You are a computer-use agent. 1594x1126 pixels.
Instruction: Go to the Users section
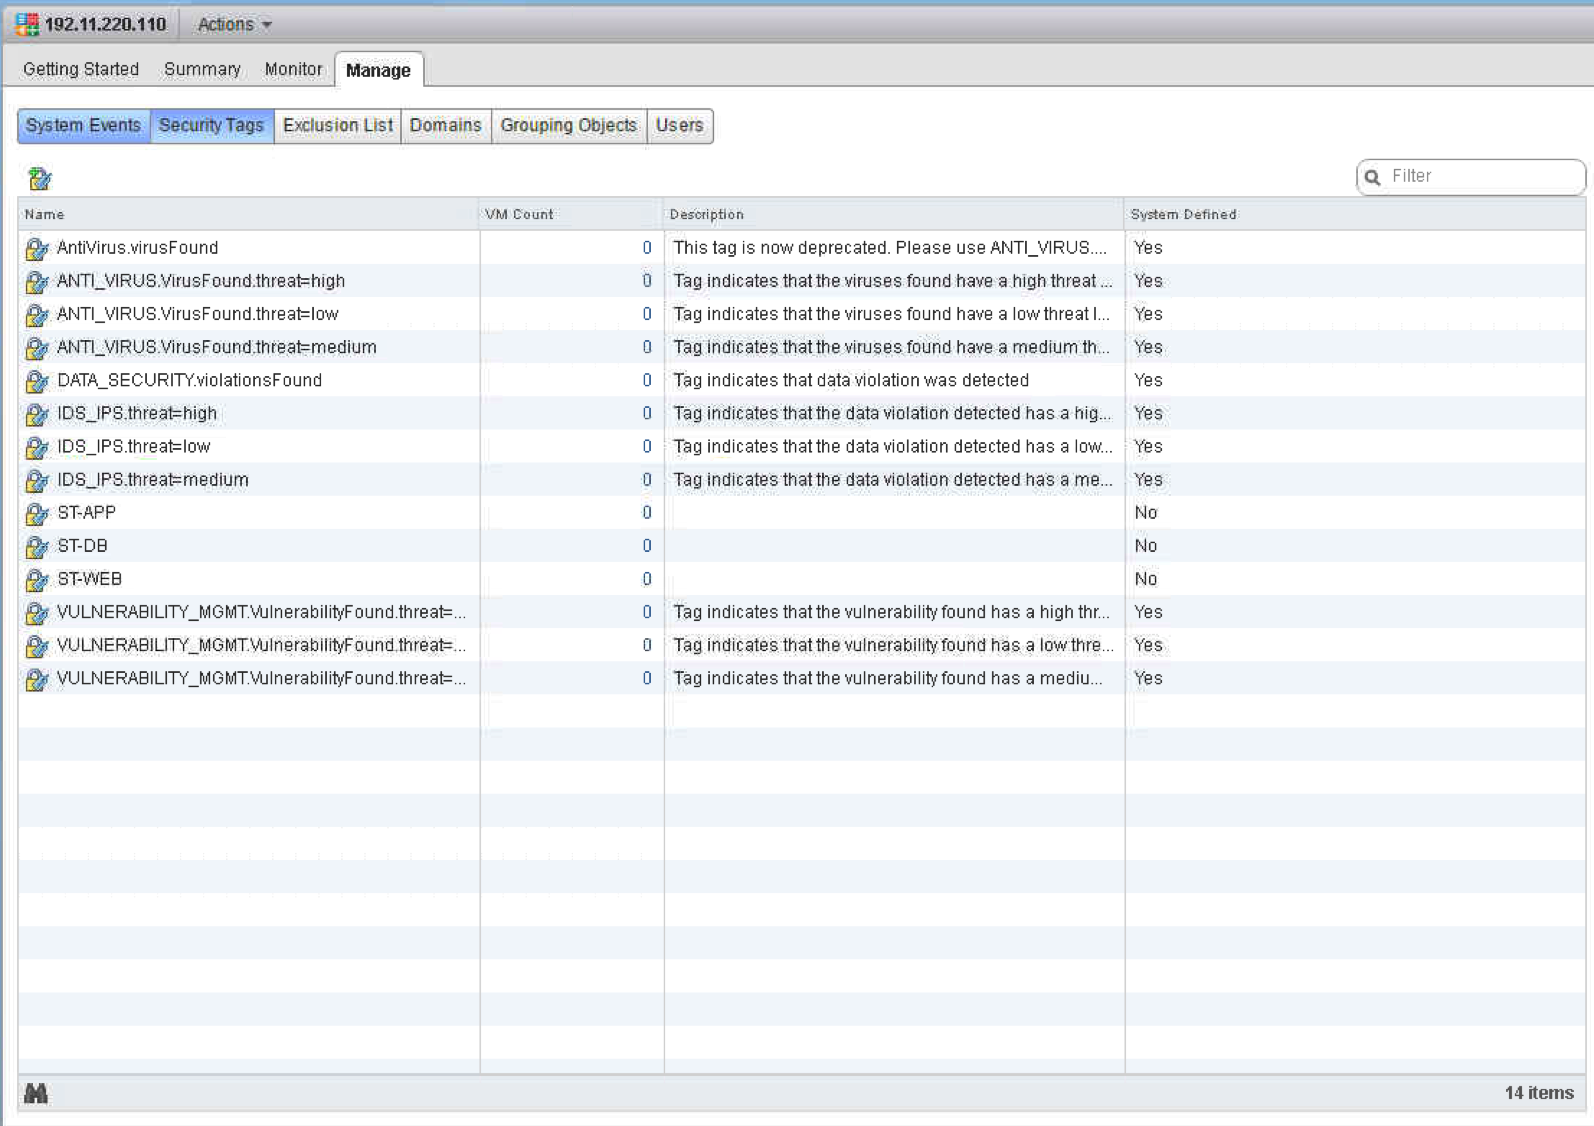click(679, 126)
